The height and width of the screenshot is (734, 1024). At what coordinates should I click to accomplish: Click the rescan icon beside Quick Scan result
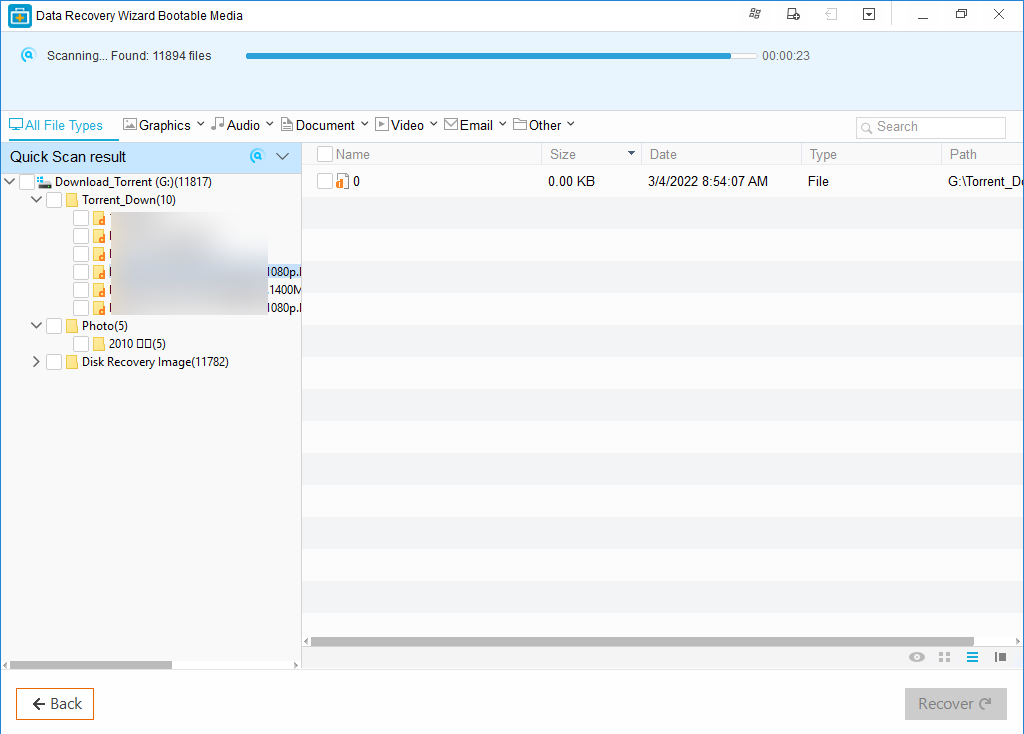(257, 156)
